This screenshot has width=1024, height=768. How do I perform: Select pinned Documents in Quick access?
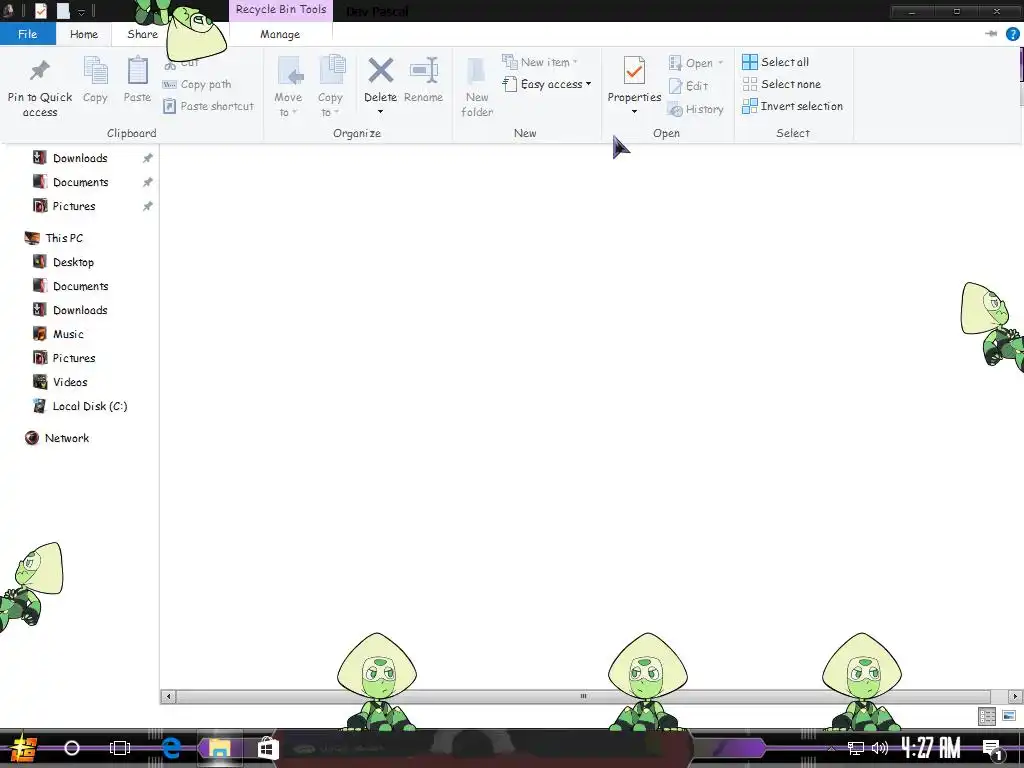pos(81,182)
